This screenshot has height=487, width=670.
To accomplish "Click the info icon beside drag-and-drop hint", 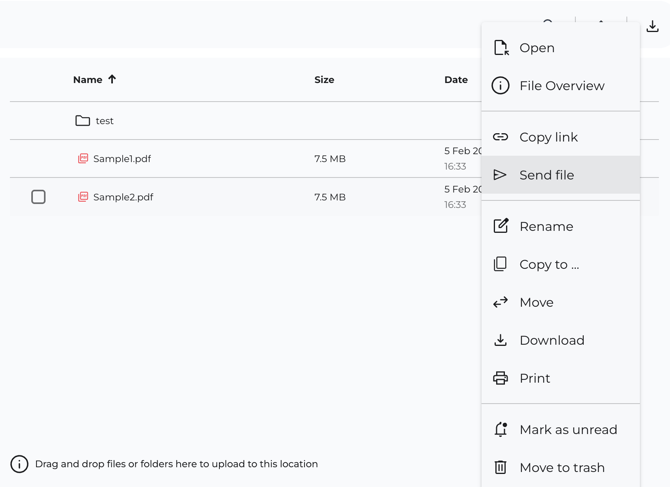I will (x=19, y=464).
